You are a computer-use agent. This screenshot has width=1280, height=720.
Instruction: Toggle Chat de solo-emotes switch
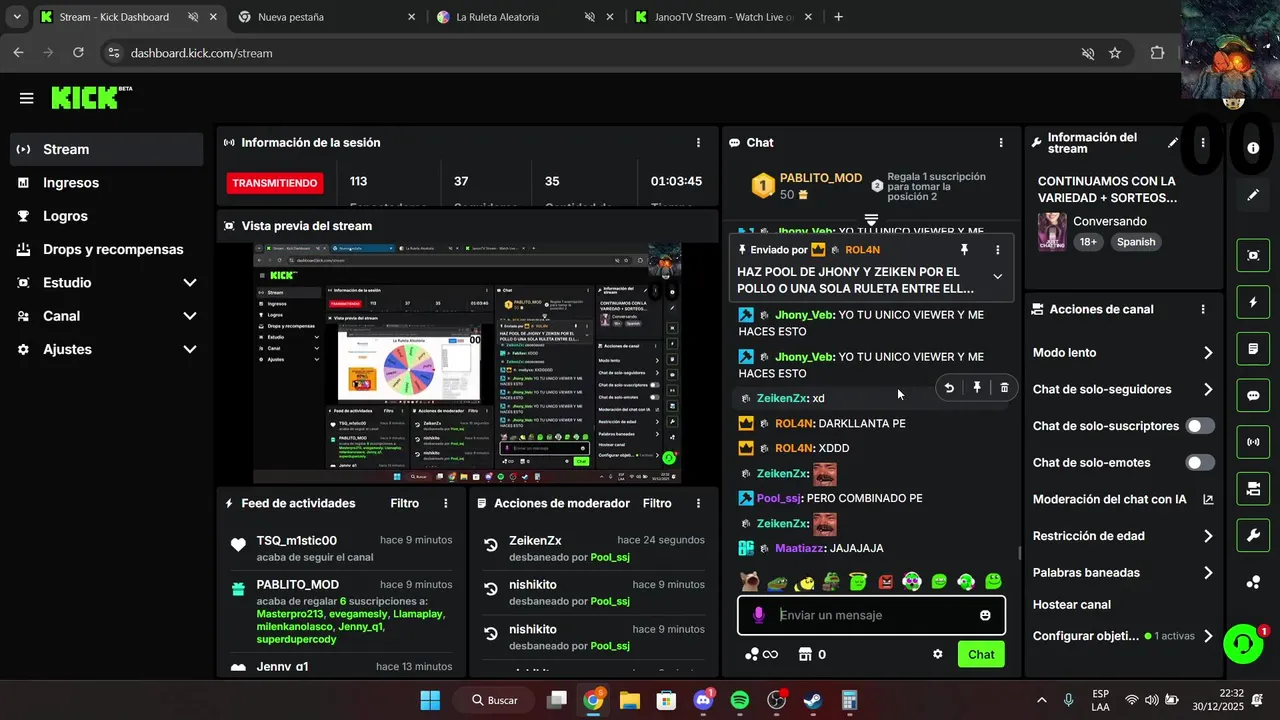[x=1200, y=463]
